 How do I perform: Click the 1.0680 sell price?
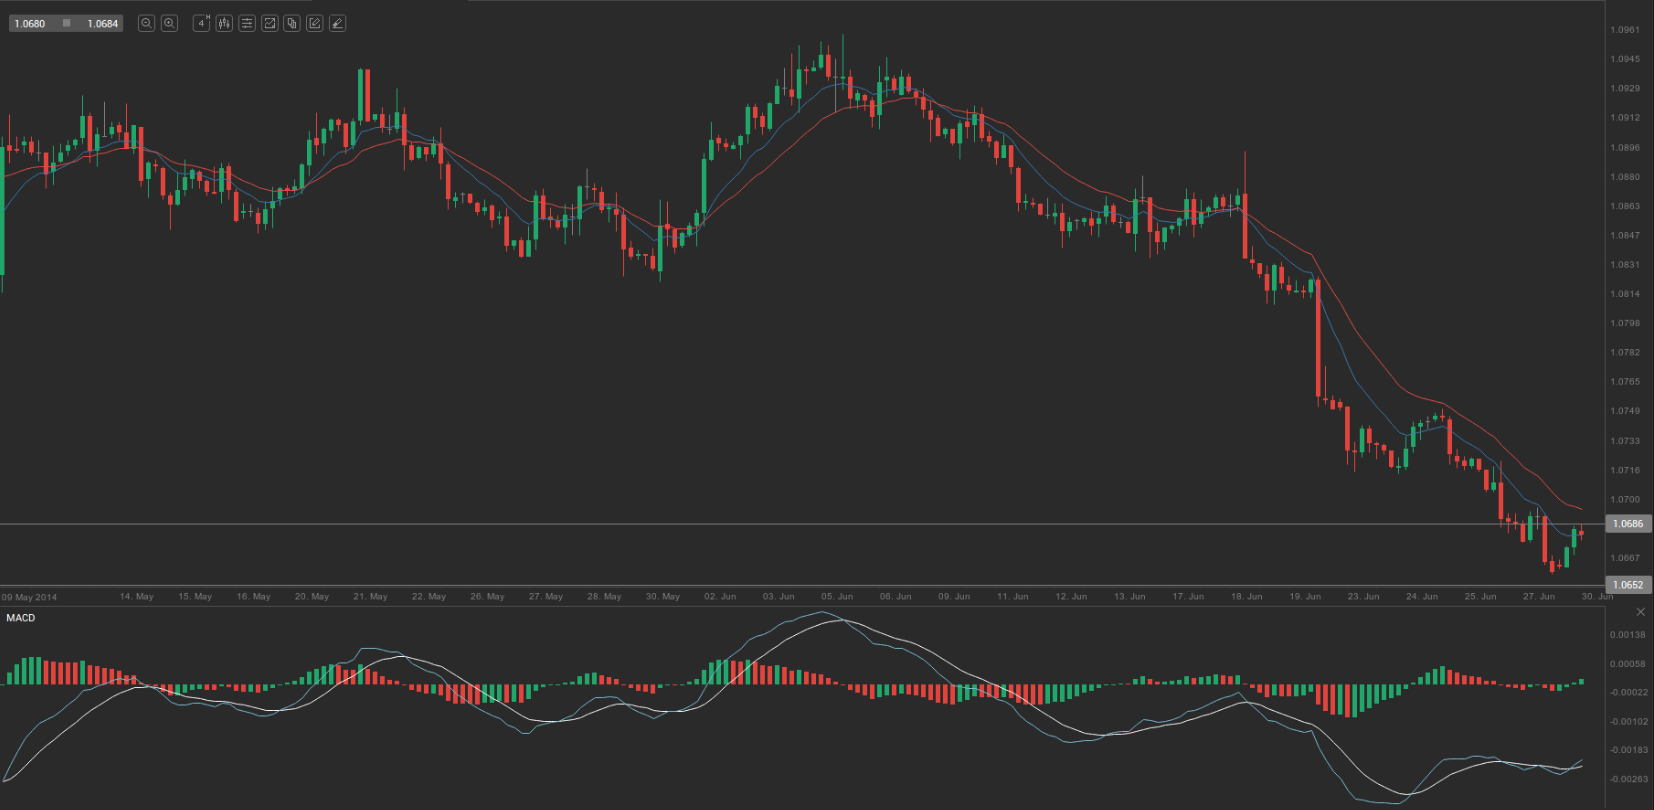click(30, 23)
